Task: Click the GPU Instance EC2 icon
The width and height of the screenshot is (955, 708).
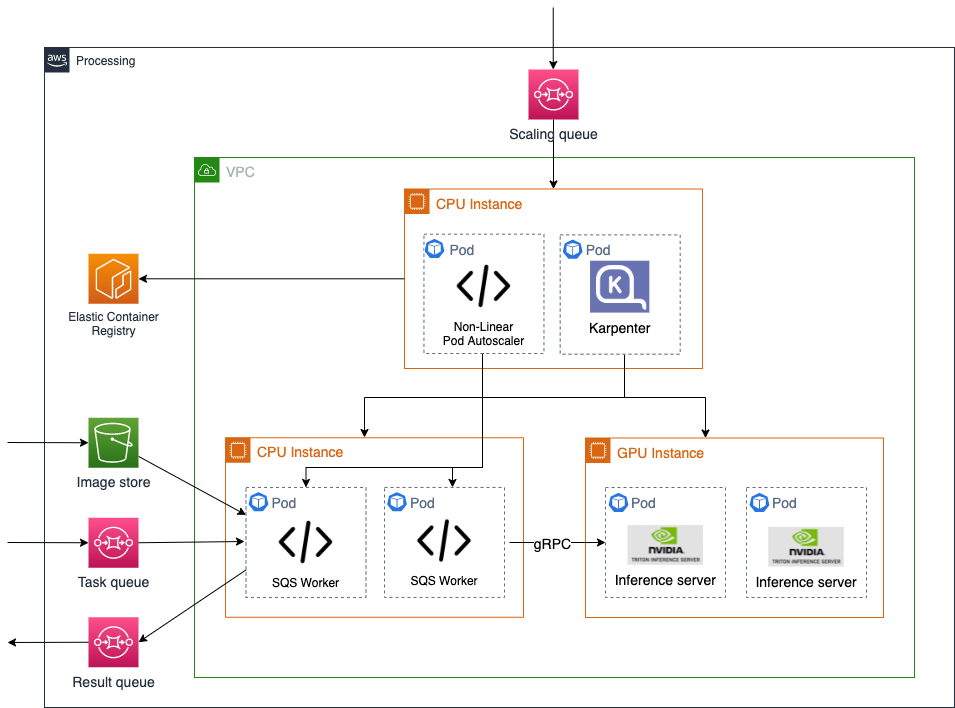Action: click(598, 451)
